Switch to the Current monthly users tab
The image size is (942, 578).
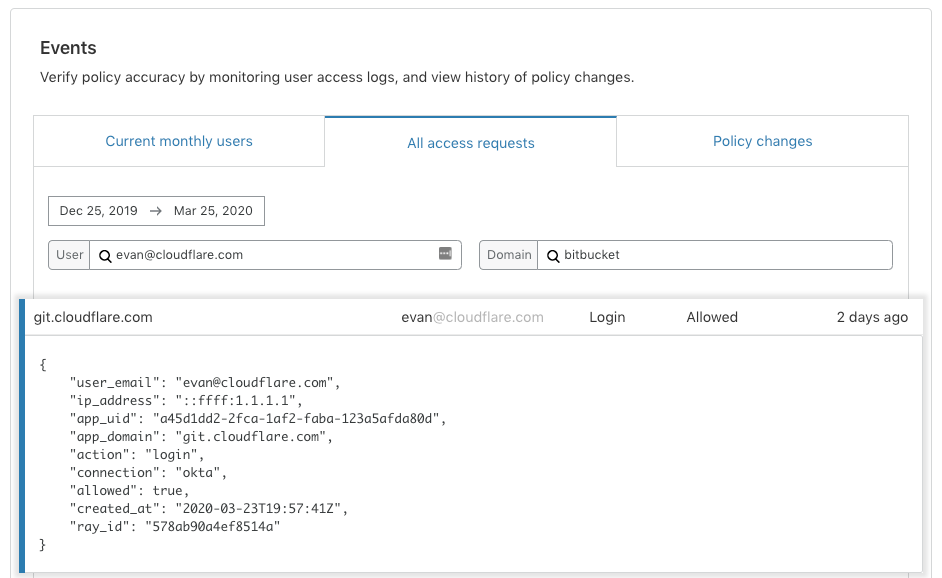pos(179,141)
